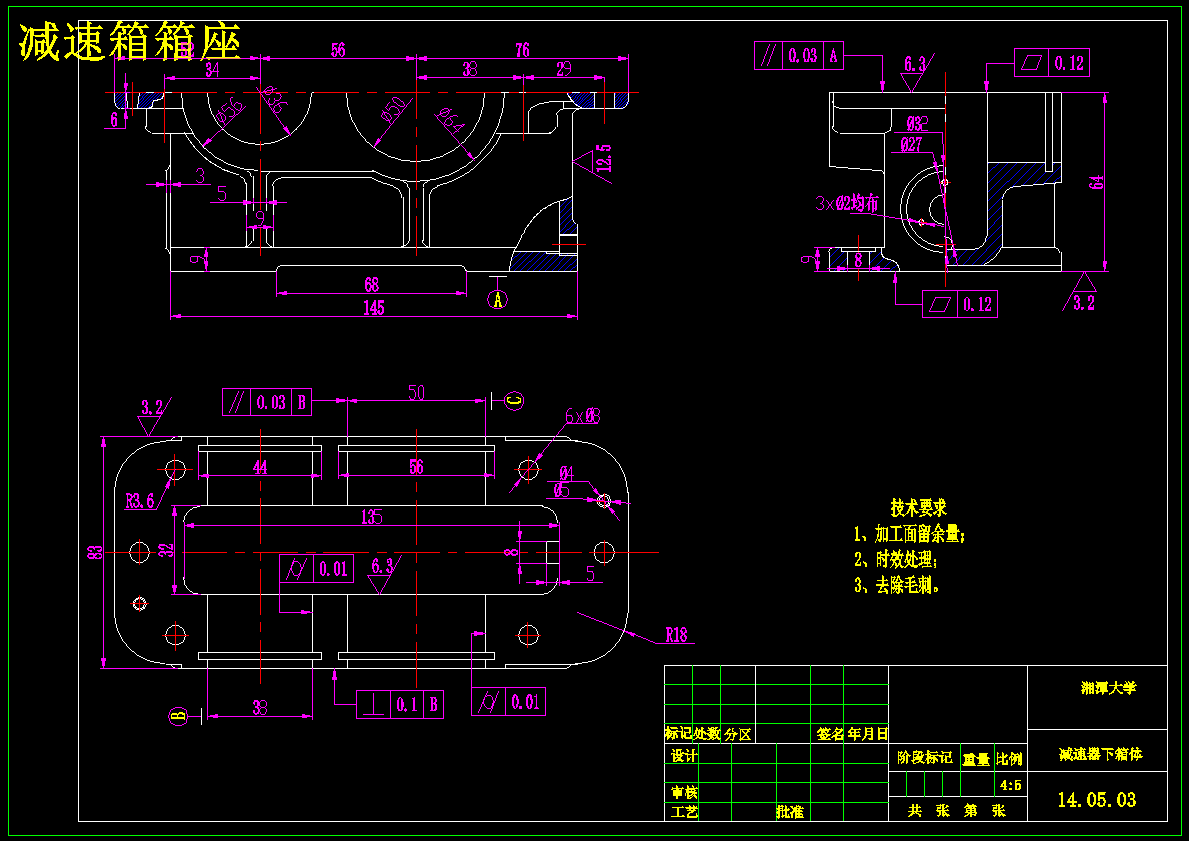Click the note 3、去除毛刺
1189x841 pixels.
tap(897, 585)
